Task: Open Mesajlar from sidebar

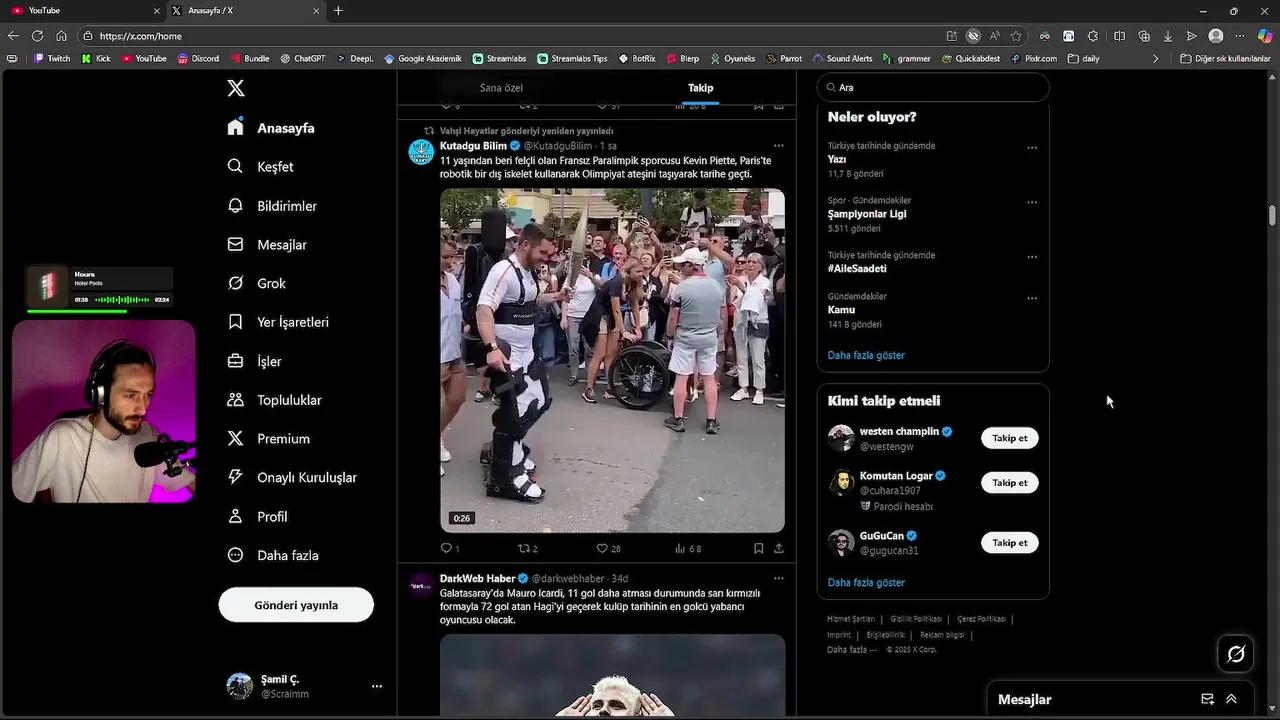Action: pyautogui.click(x=267, y=245)
